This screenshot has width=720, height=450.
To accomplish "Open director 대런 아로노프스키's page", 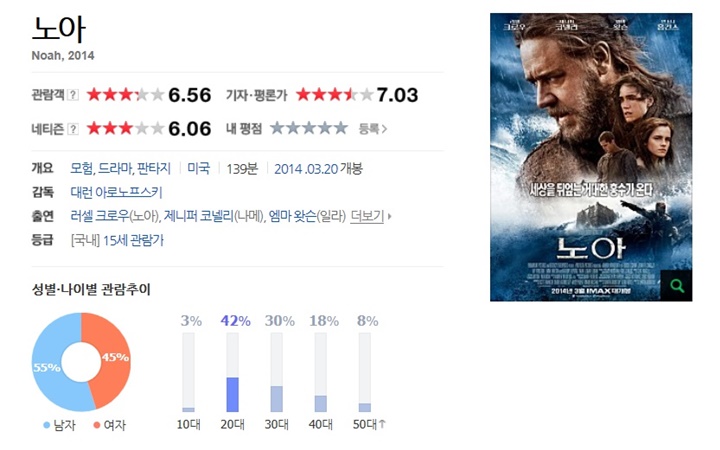I will (x=116, y=192).
